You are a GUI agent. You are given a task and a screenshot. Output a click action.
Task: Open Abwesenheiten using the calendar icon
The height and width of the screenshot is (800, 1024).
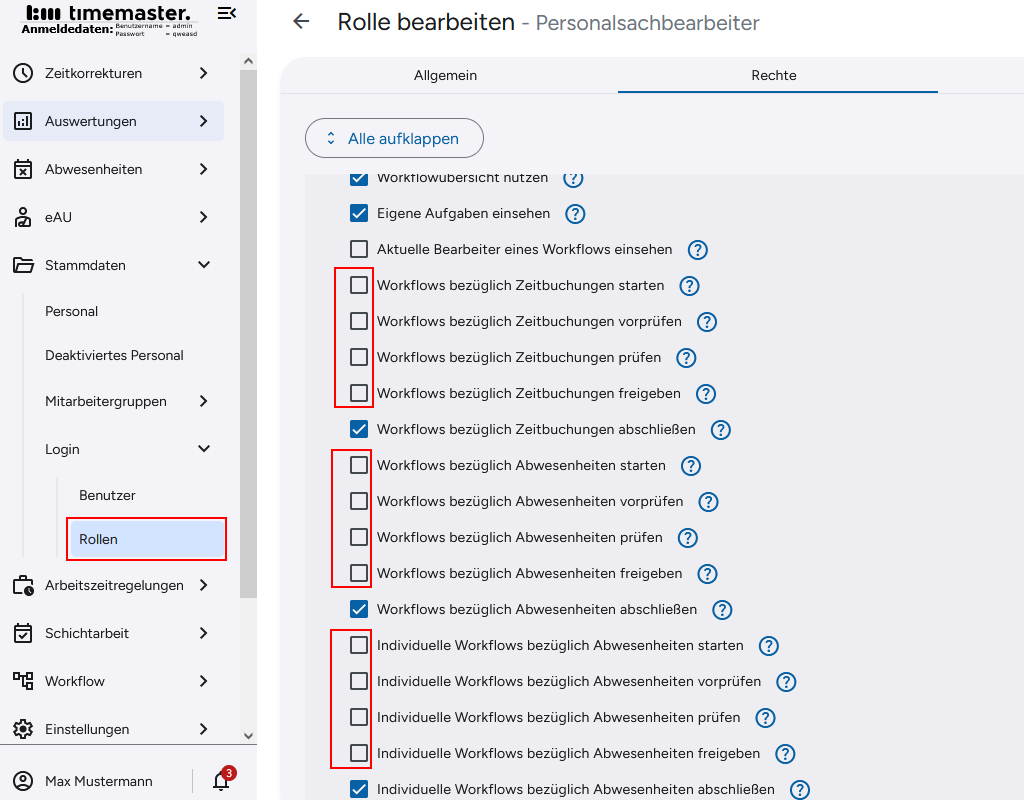(22, 169)
